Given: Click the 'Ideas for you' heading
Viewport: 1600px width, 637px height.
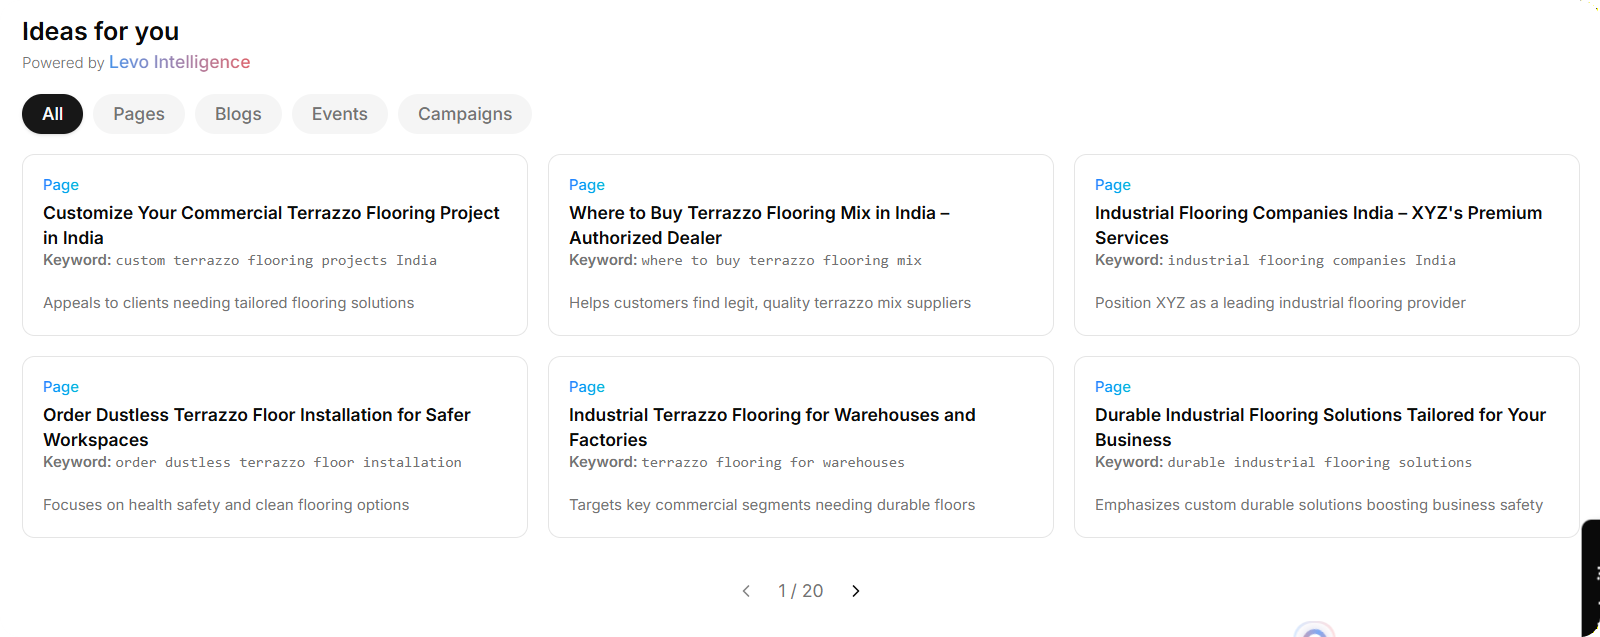Looking at the screenshot, I should [101, 32].
